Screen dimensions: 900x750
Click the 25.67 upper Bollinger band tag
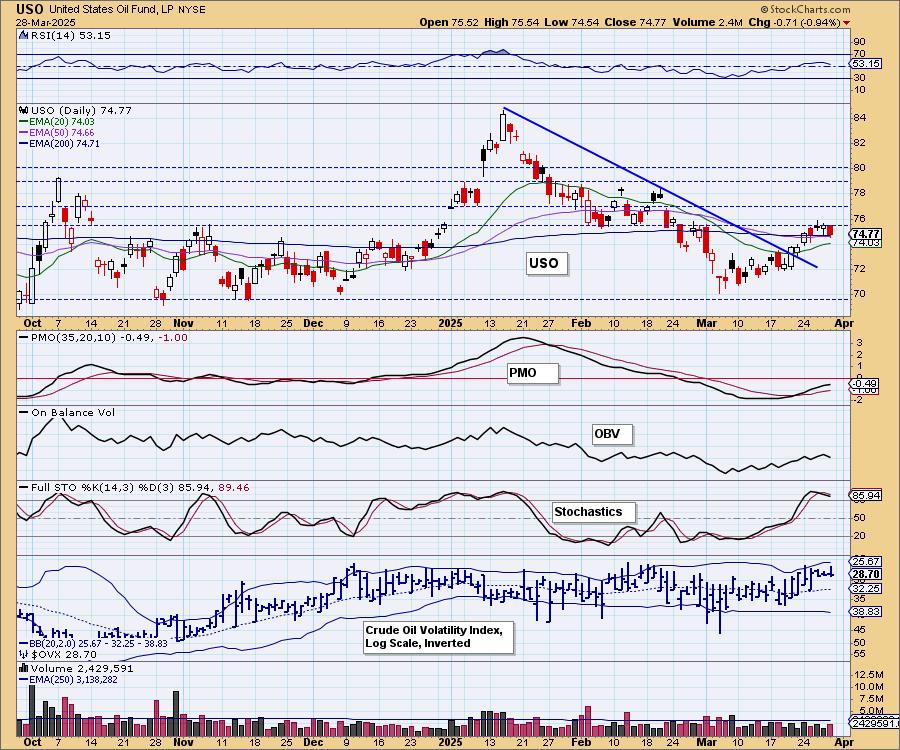pos(867,561)
